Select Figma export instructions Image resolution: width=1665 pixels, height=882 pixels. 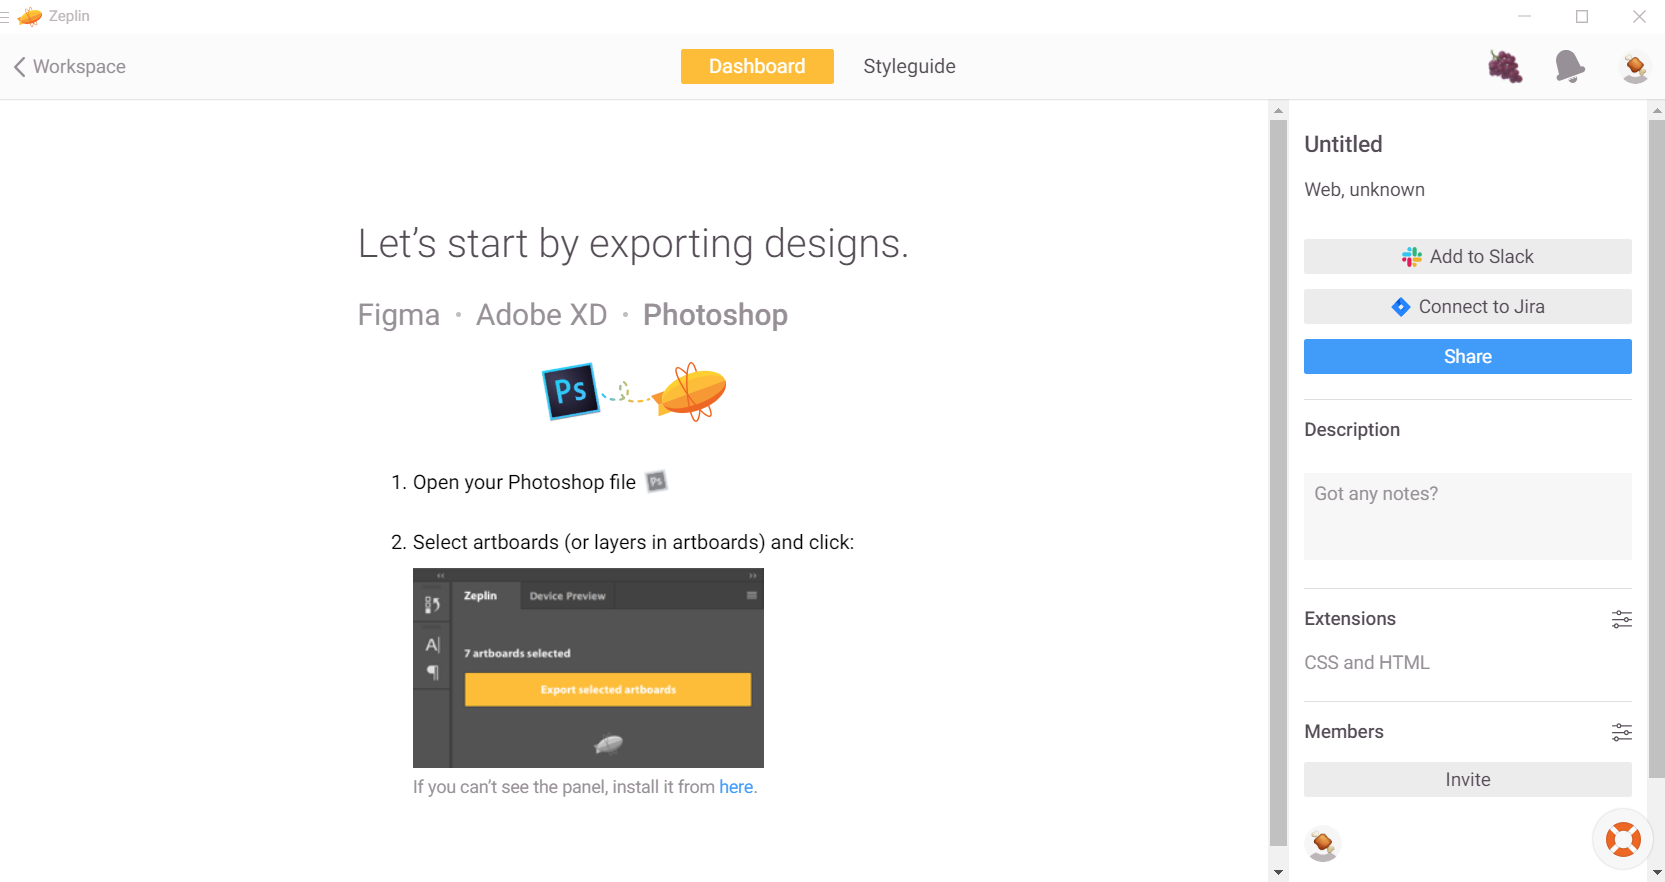(x=399, y=315)
